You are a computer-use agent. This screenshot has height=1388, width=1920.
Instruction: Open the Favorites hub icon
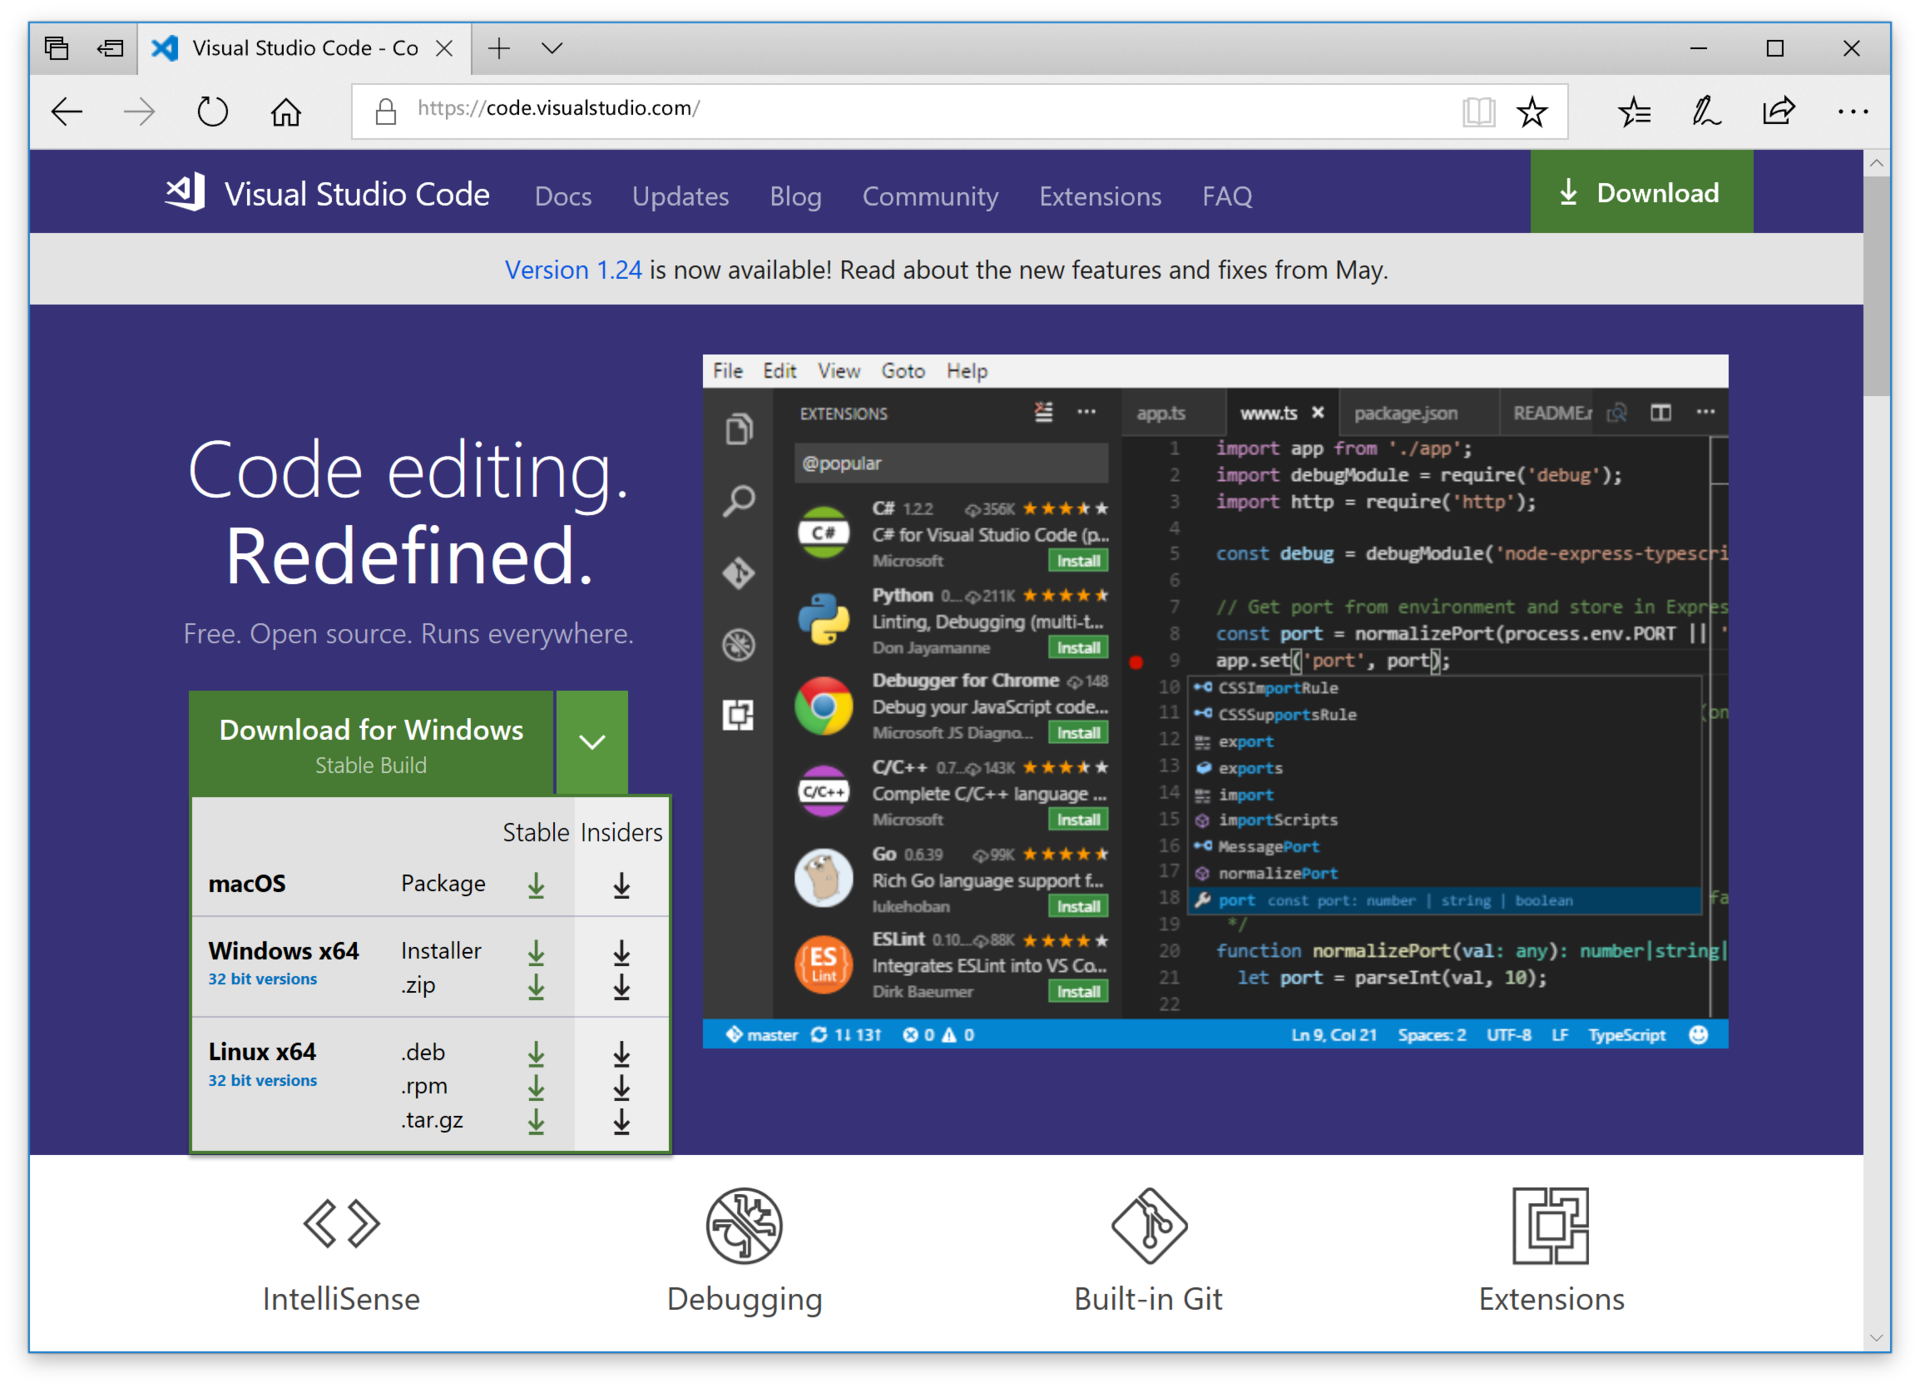point(1634,111)
